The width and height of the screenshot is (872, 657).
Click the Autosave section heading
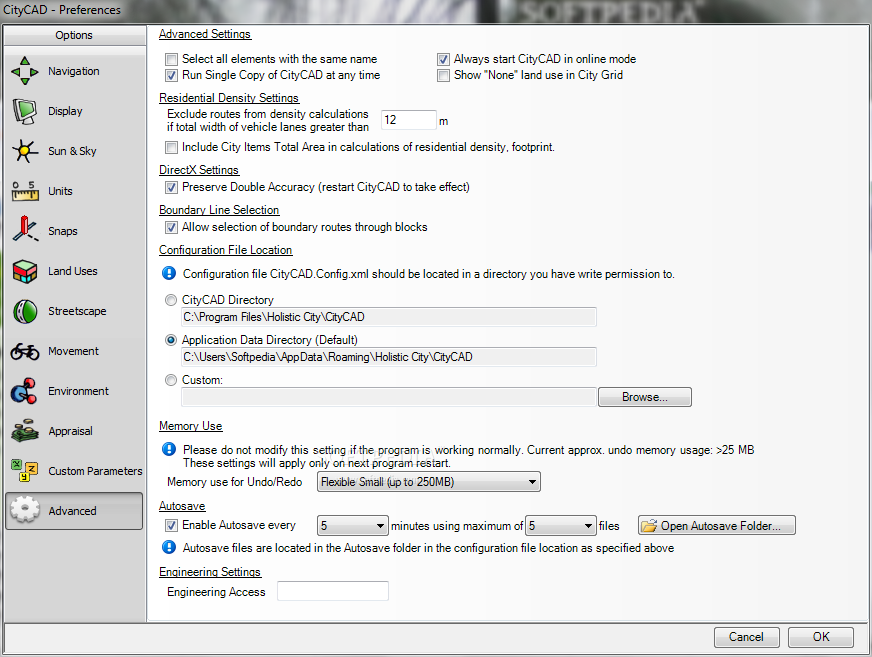tap(182, 506)
